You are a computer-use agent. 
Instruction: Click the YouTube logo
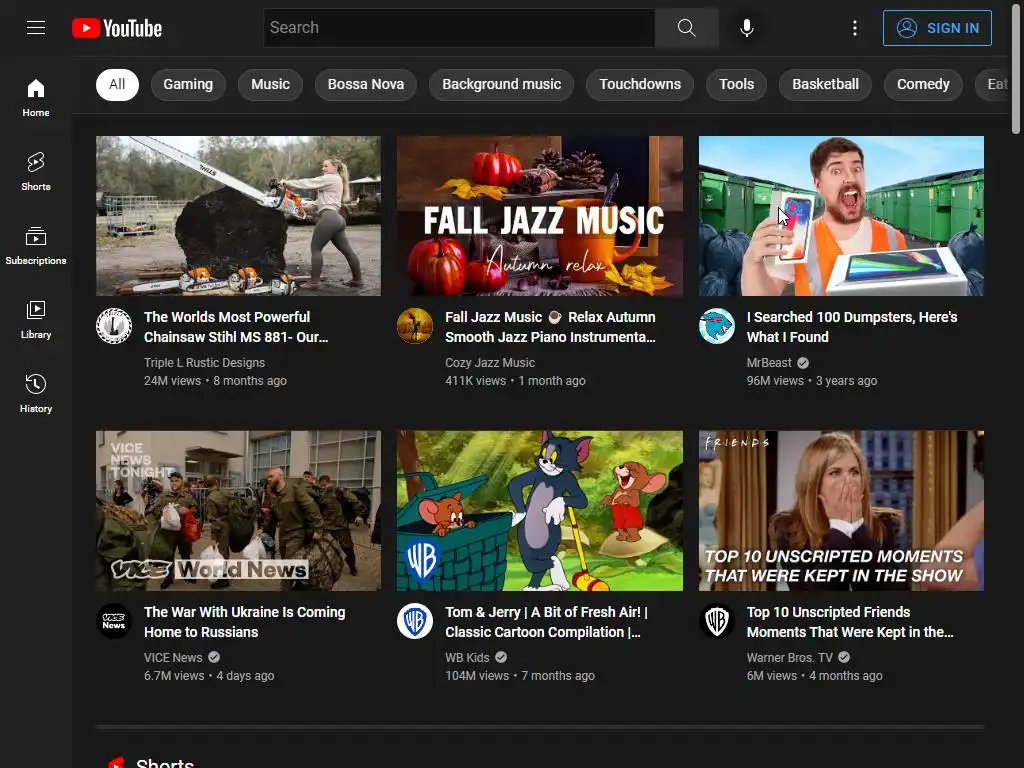117,28
